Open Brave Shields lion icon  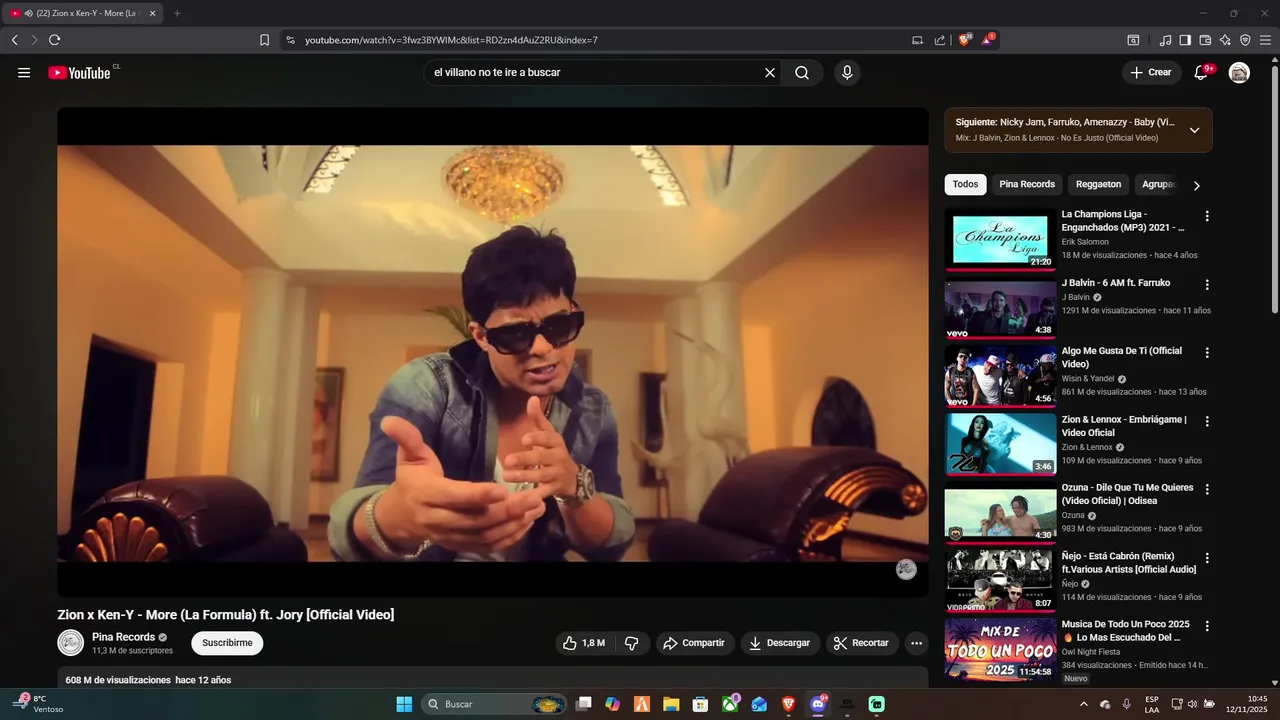(x=964, y=40)
